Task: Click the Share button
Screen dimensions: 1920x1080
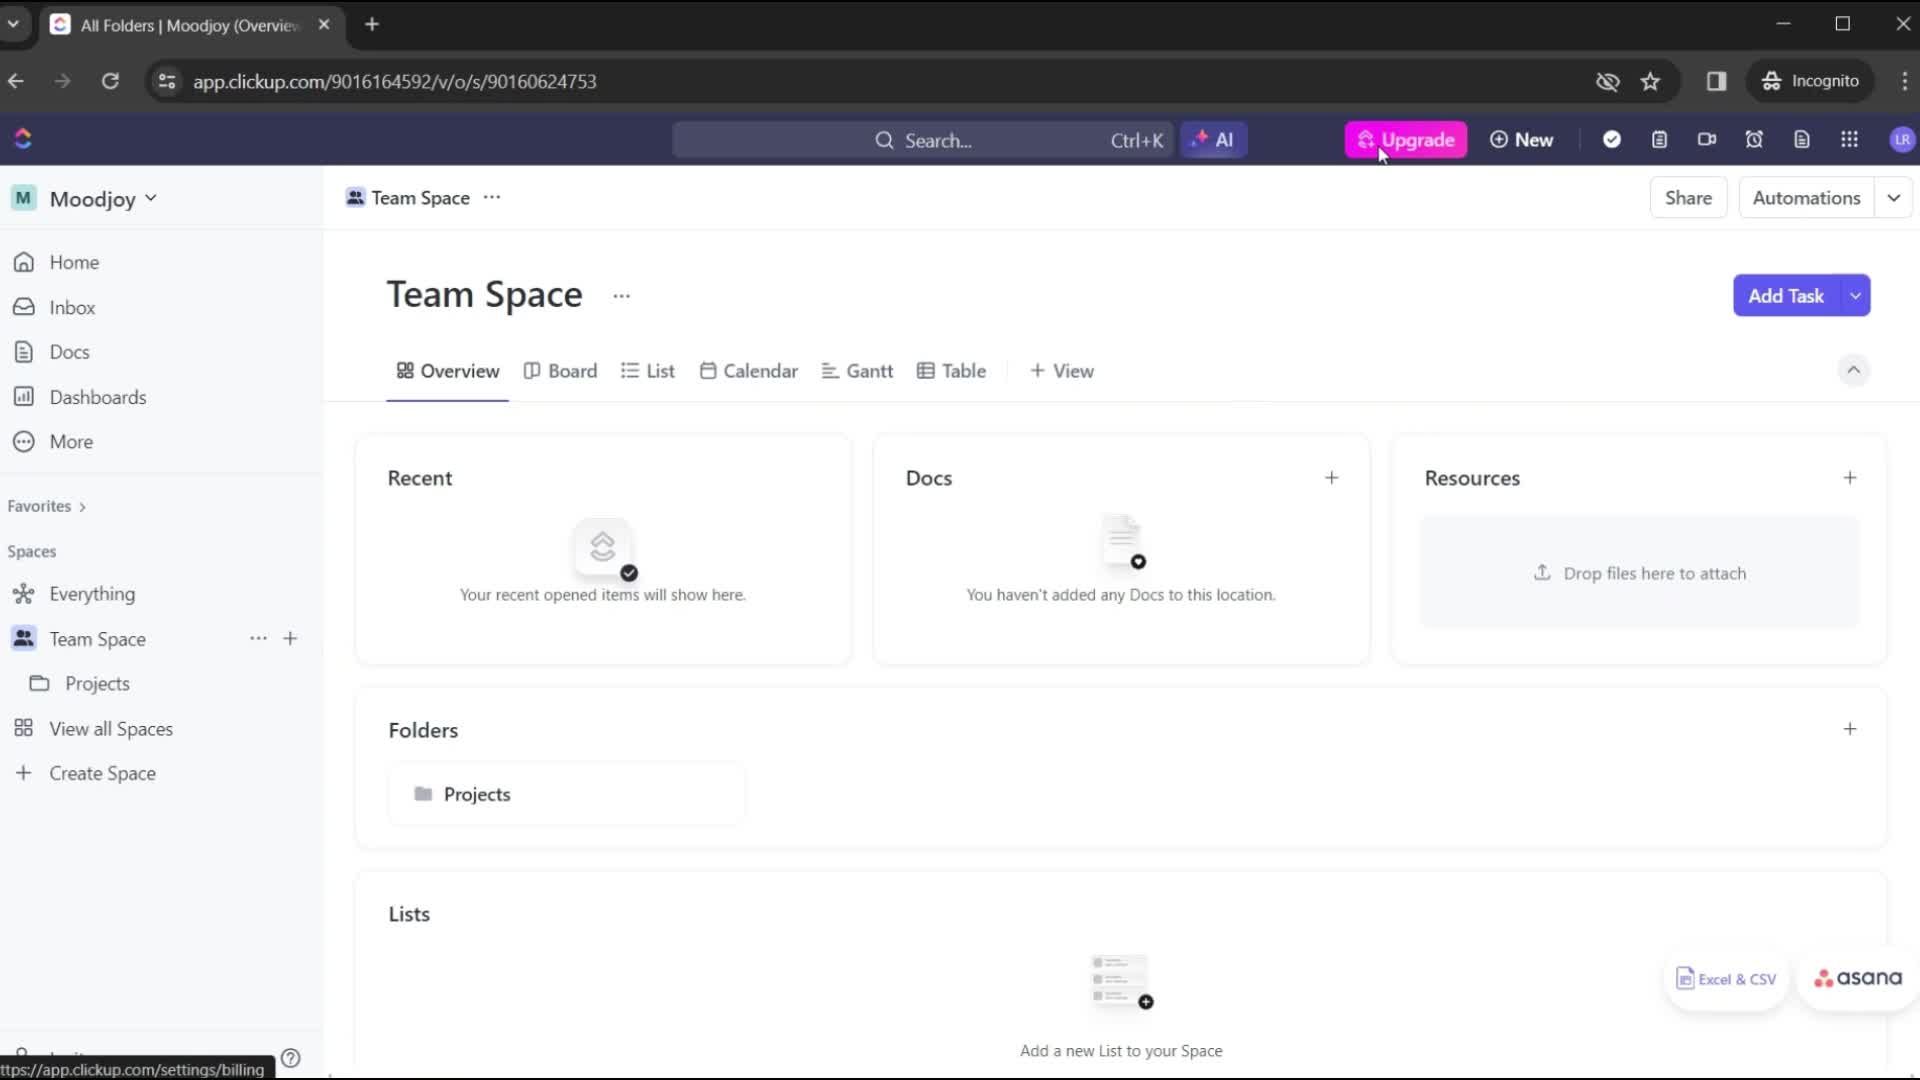Action: (1688, 198)
